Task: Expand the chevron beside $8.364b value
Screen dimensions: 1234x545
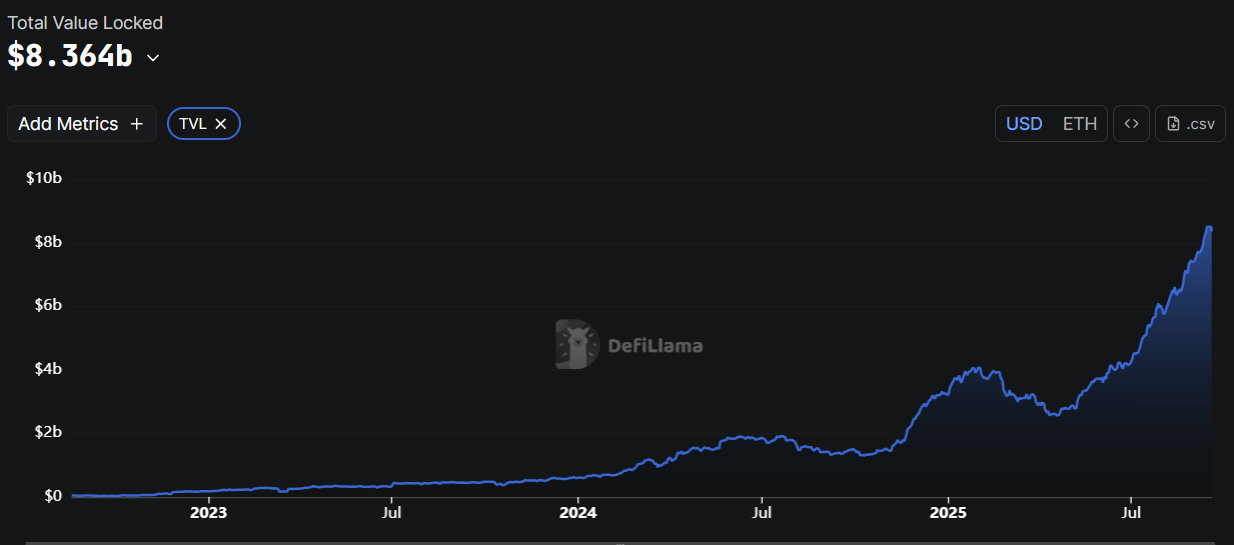Action: coord(153,58)
